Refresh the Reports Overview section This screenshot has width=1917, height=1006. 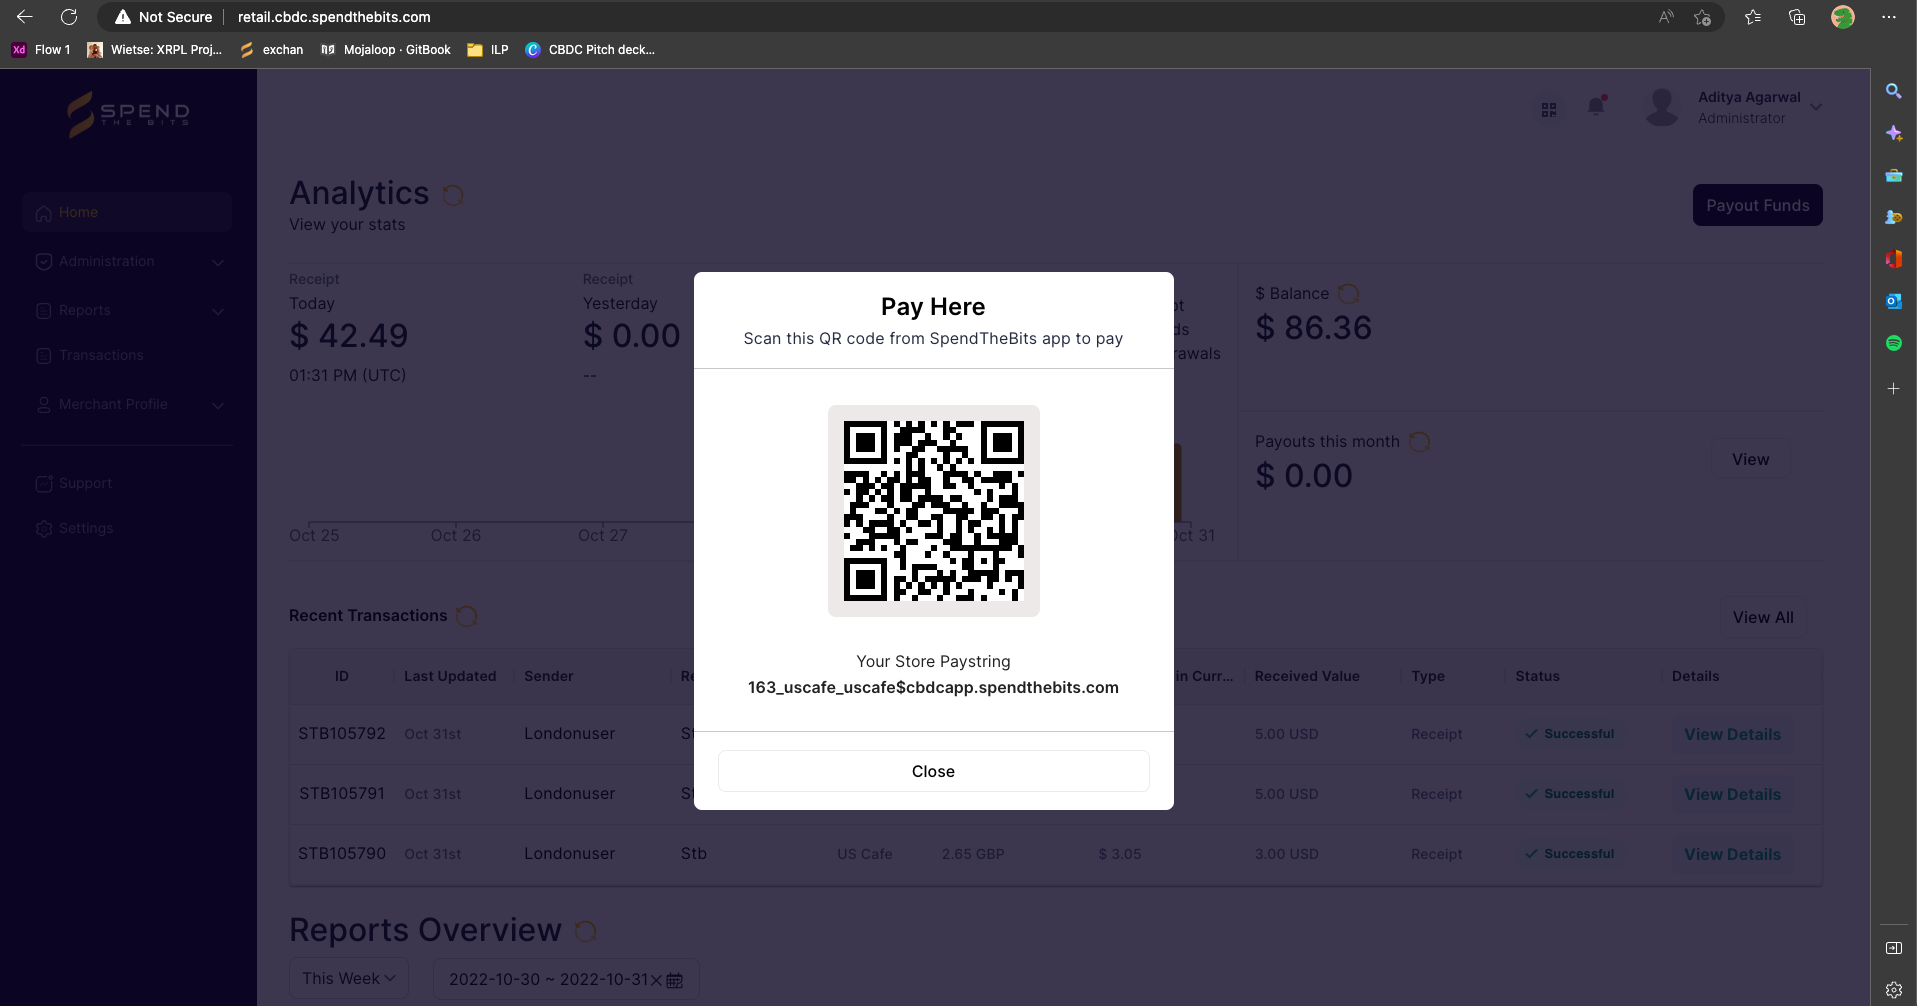tap(586, 931)
